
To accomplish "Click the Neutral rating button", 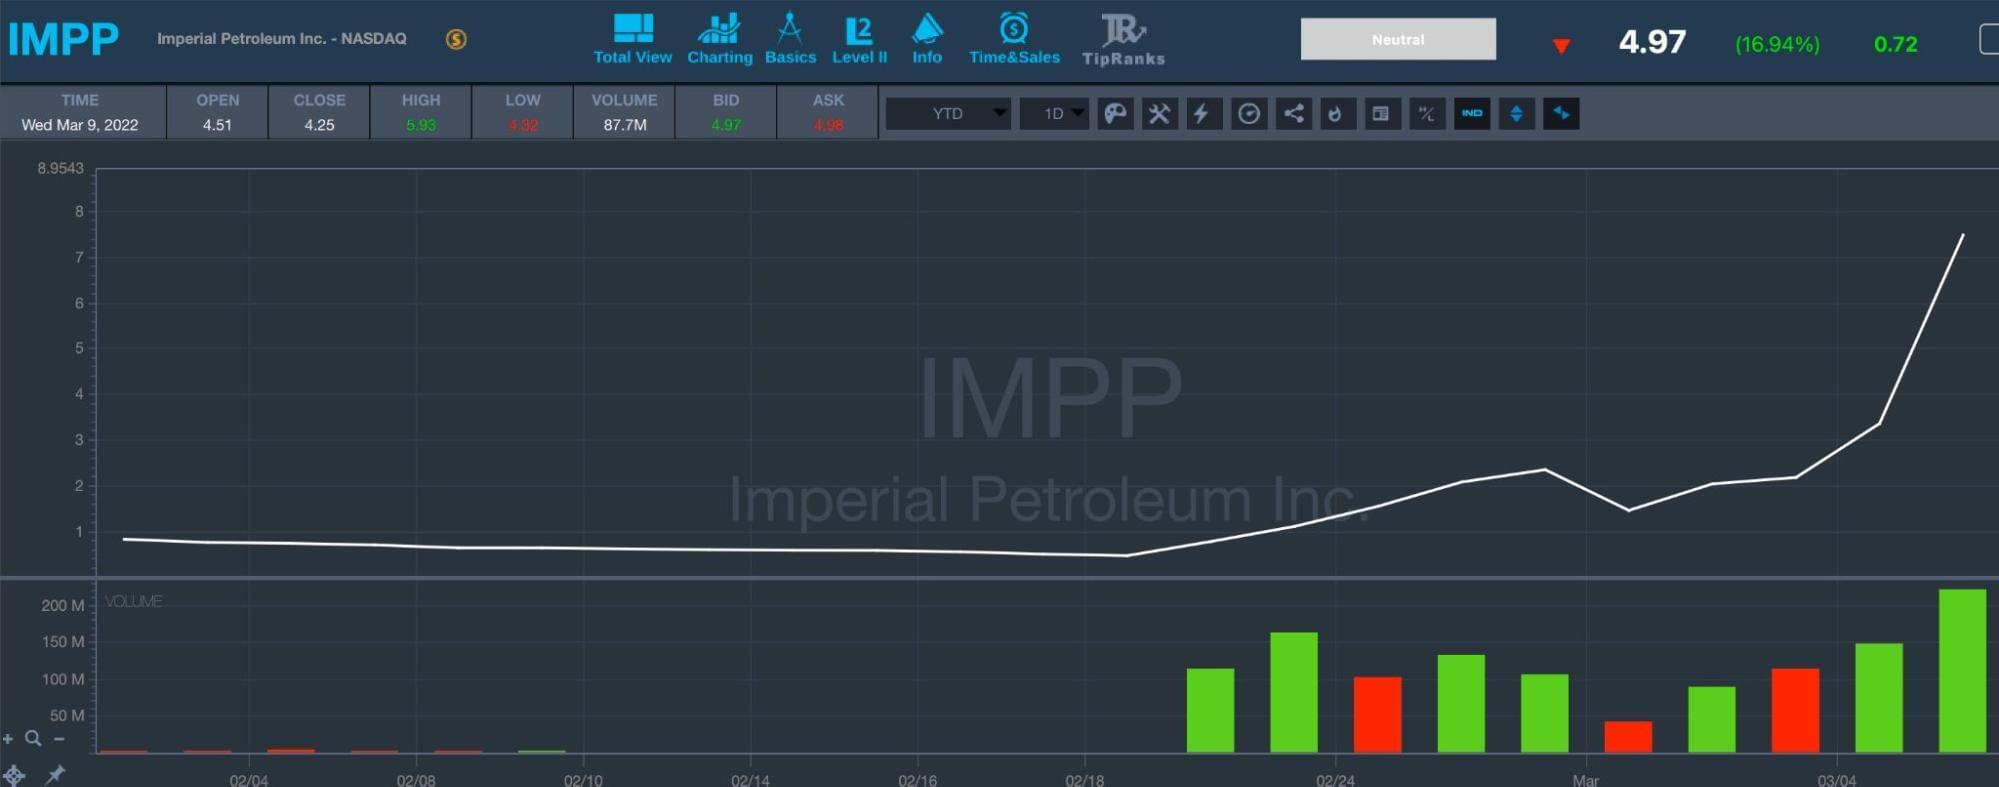I will pyautogui.click(x=1397, y=40).
